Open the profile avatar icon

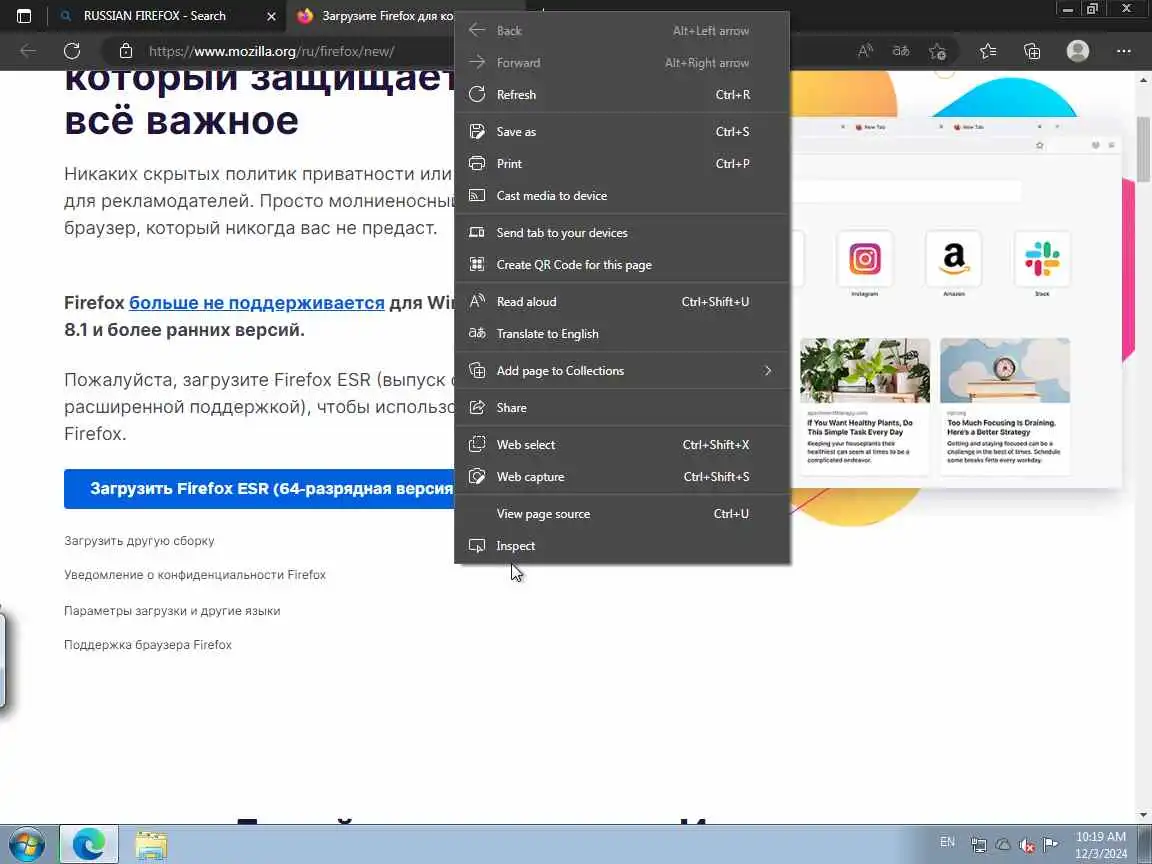click(1078, 51)
